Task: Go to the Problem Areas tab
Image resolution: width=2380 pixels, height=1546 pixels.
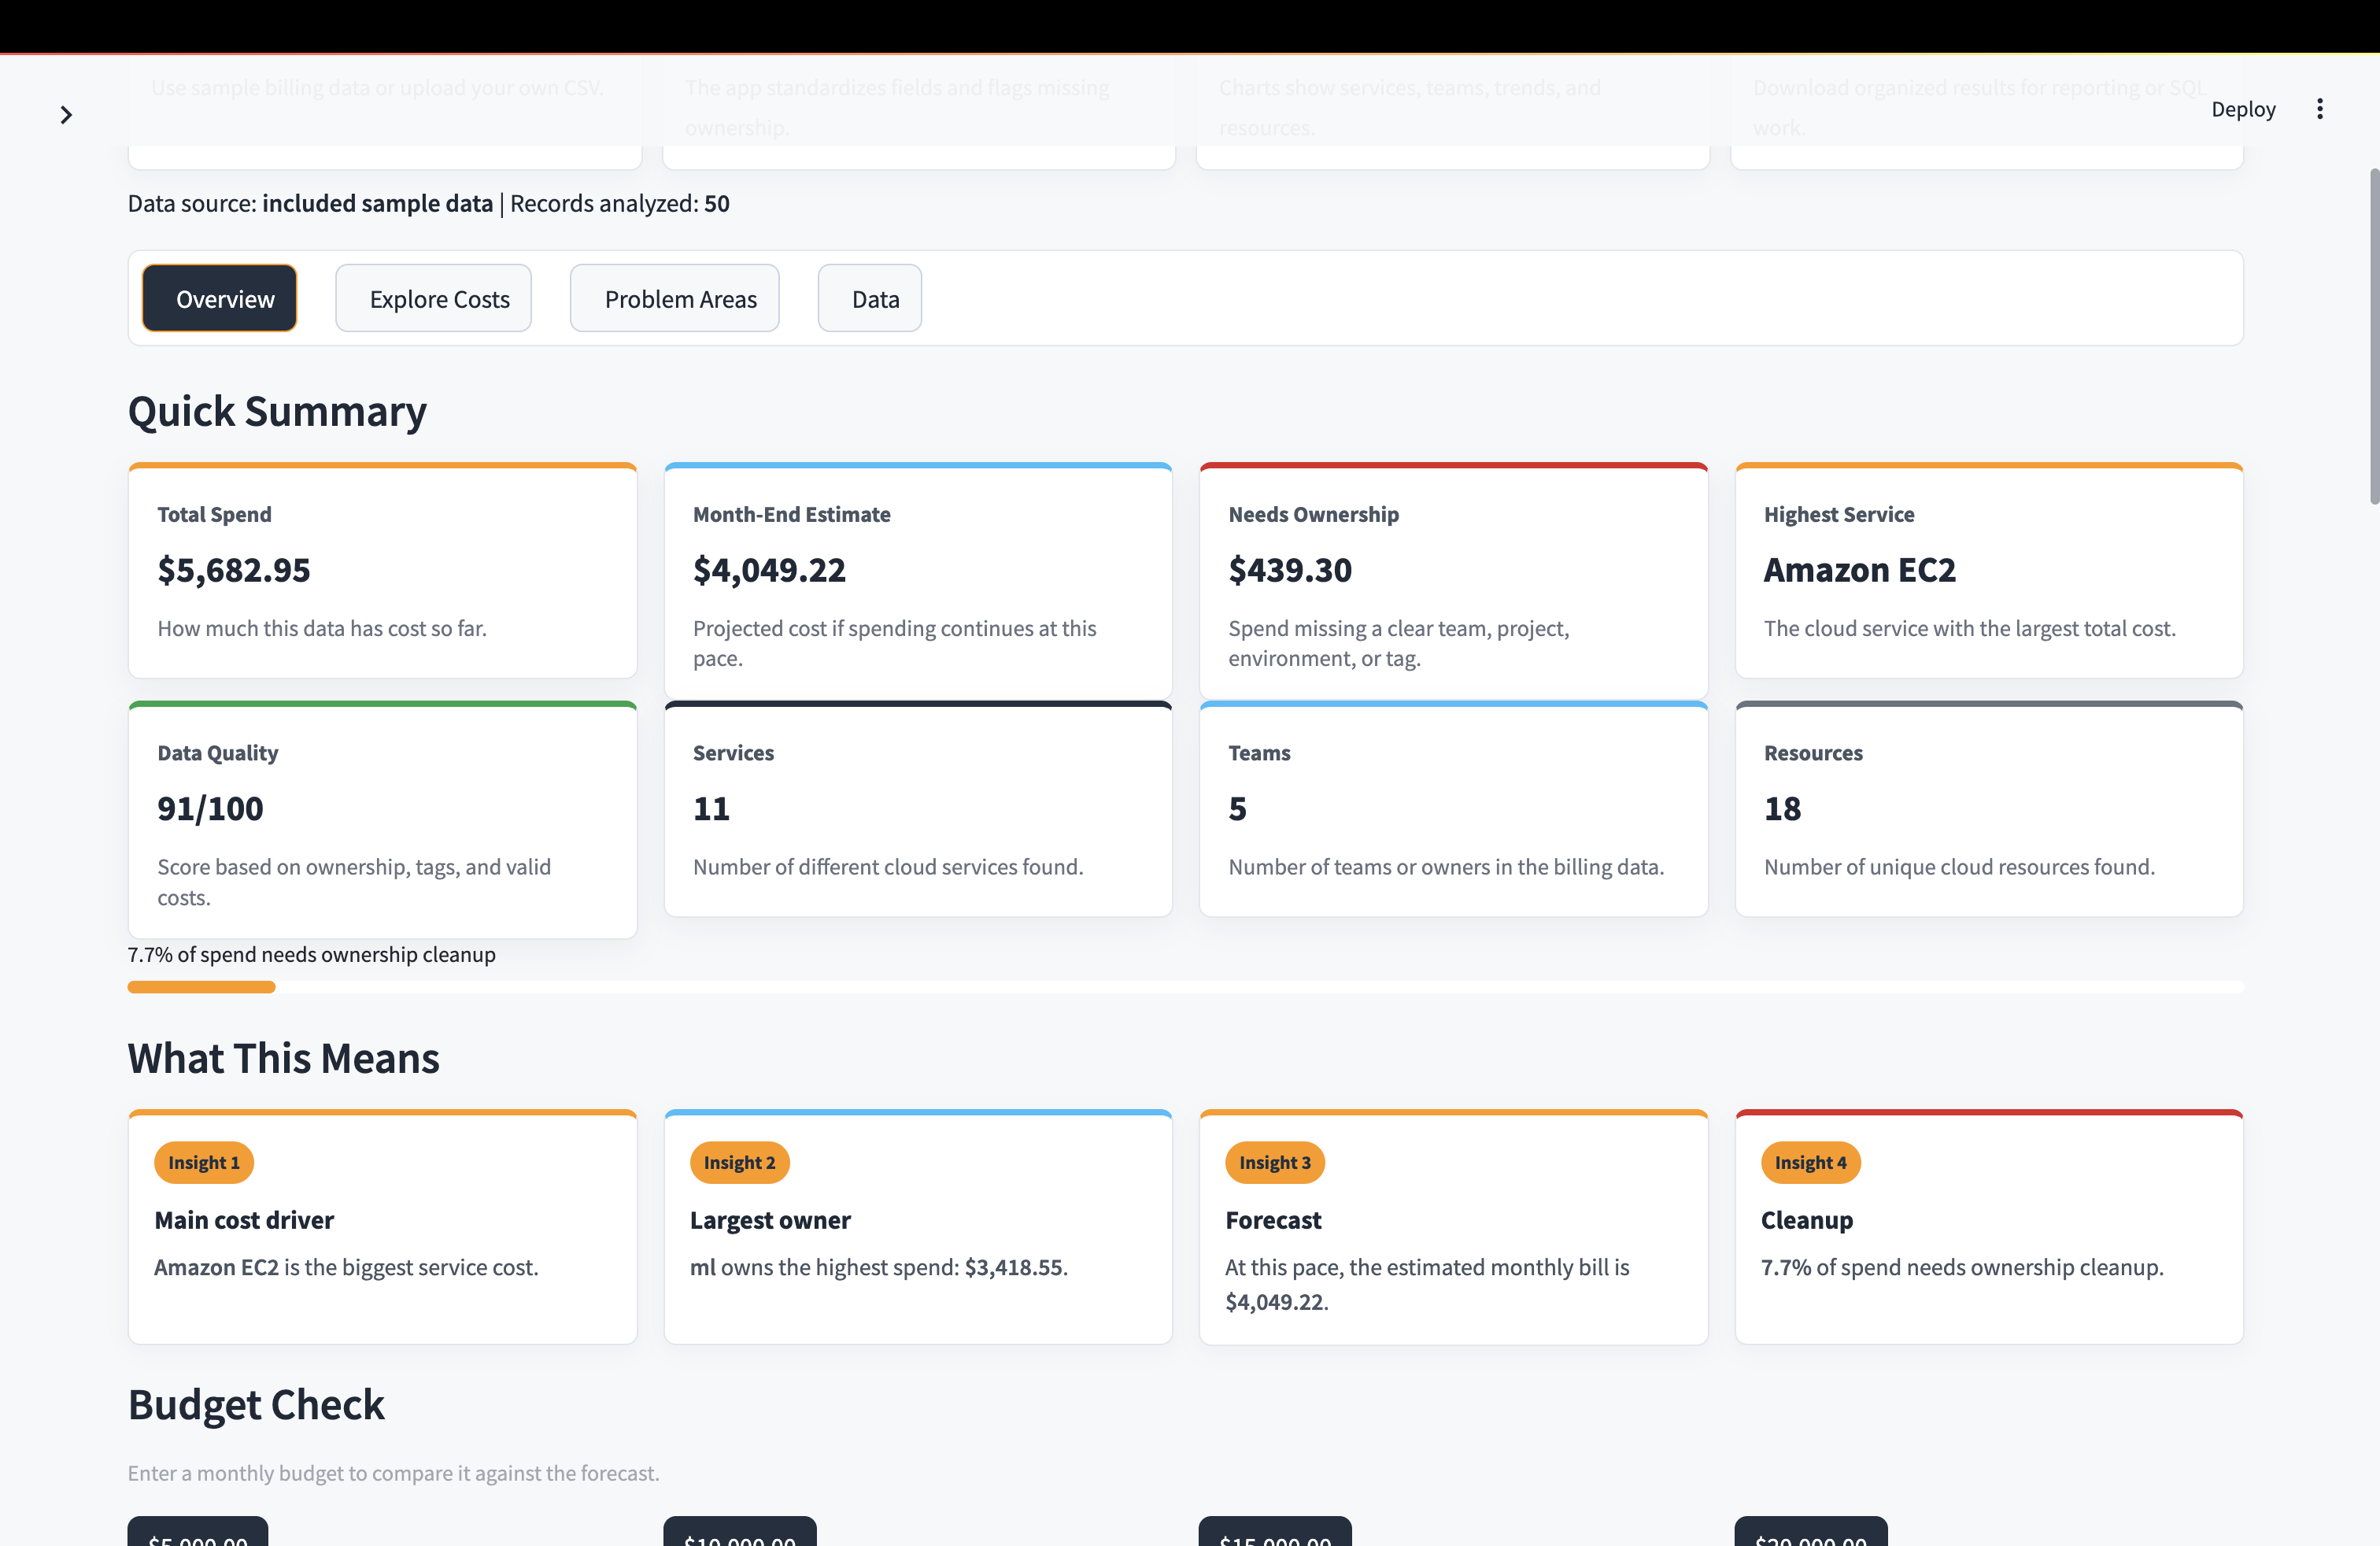Action: click(675, 298)
